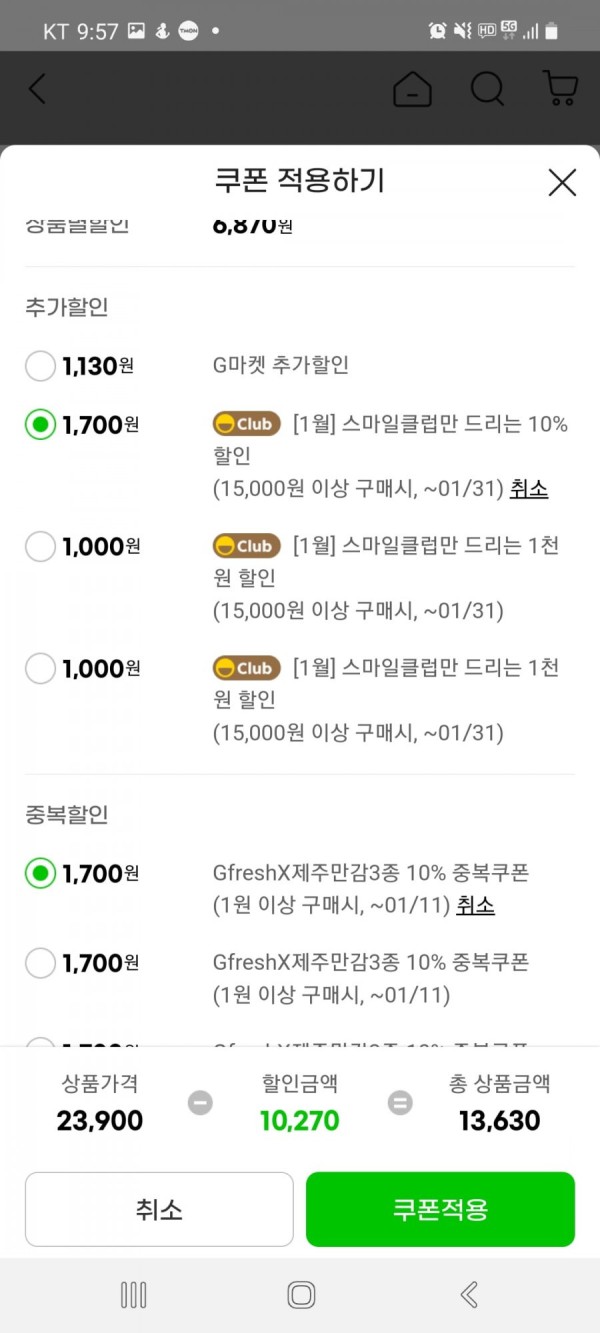This screenshot has width=600, height=1333.
Task: Open the shopping cart icon
Action: [560, 88]
